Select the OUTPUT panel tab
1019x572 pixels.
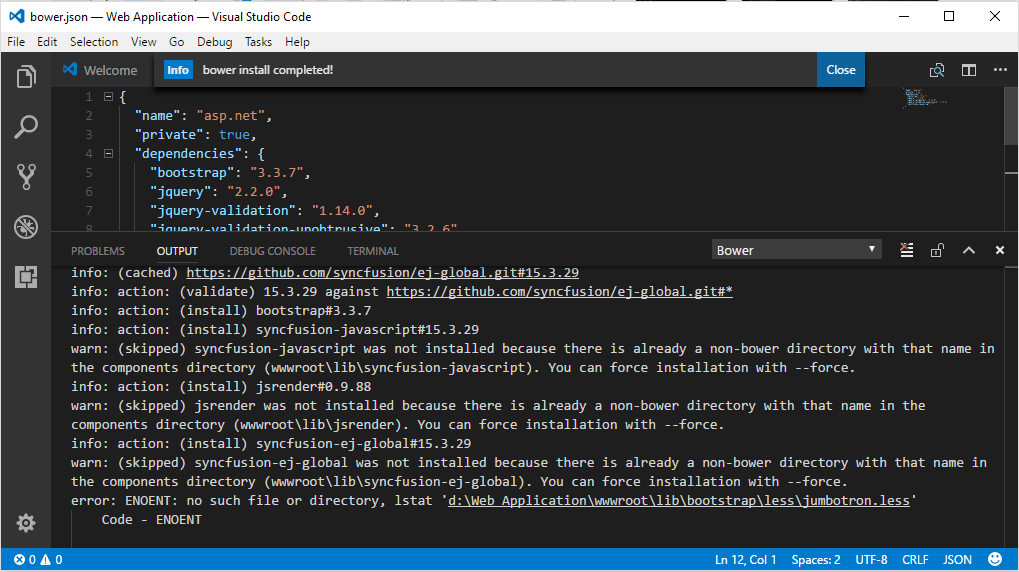177,251
